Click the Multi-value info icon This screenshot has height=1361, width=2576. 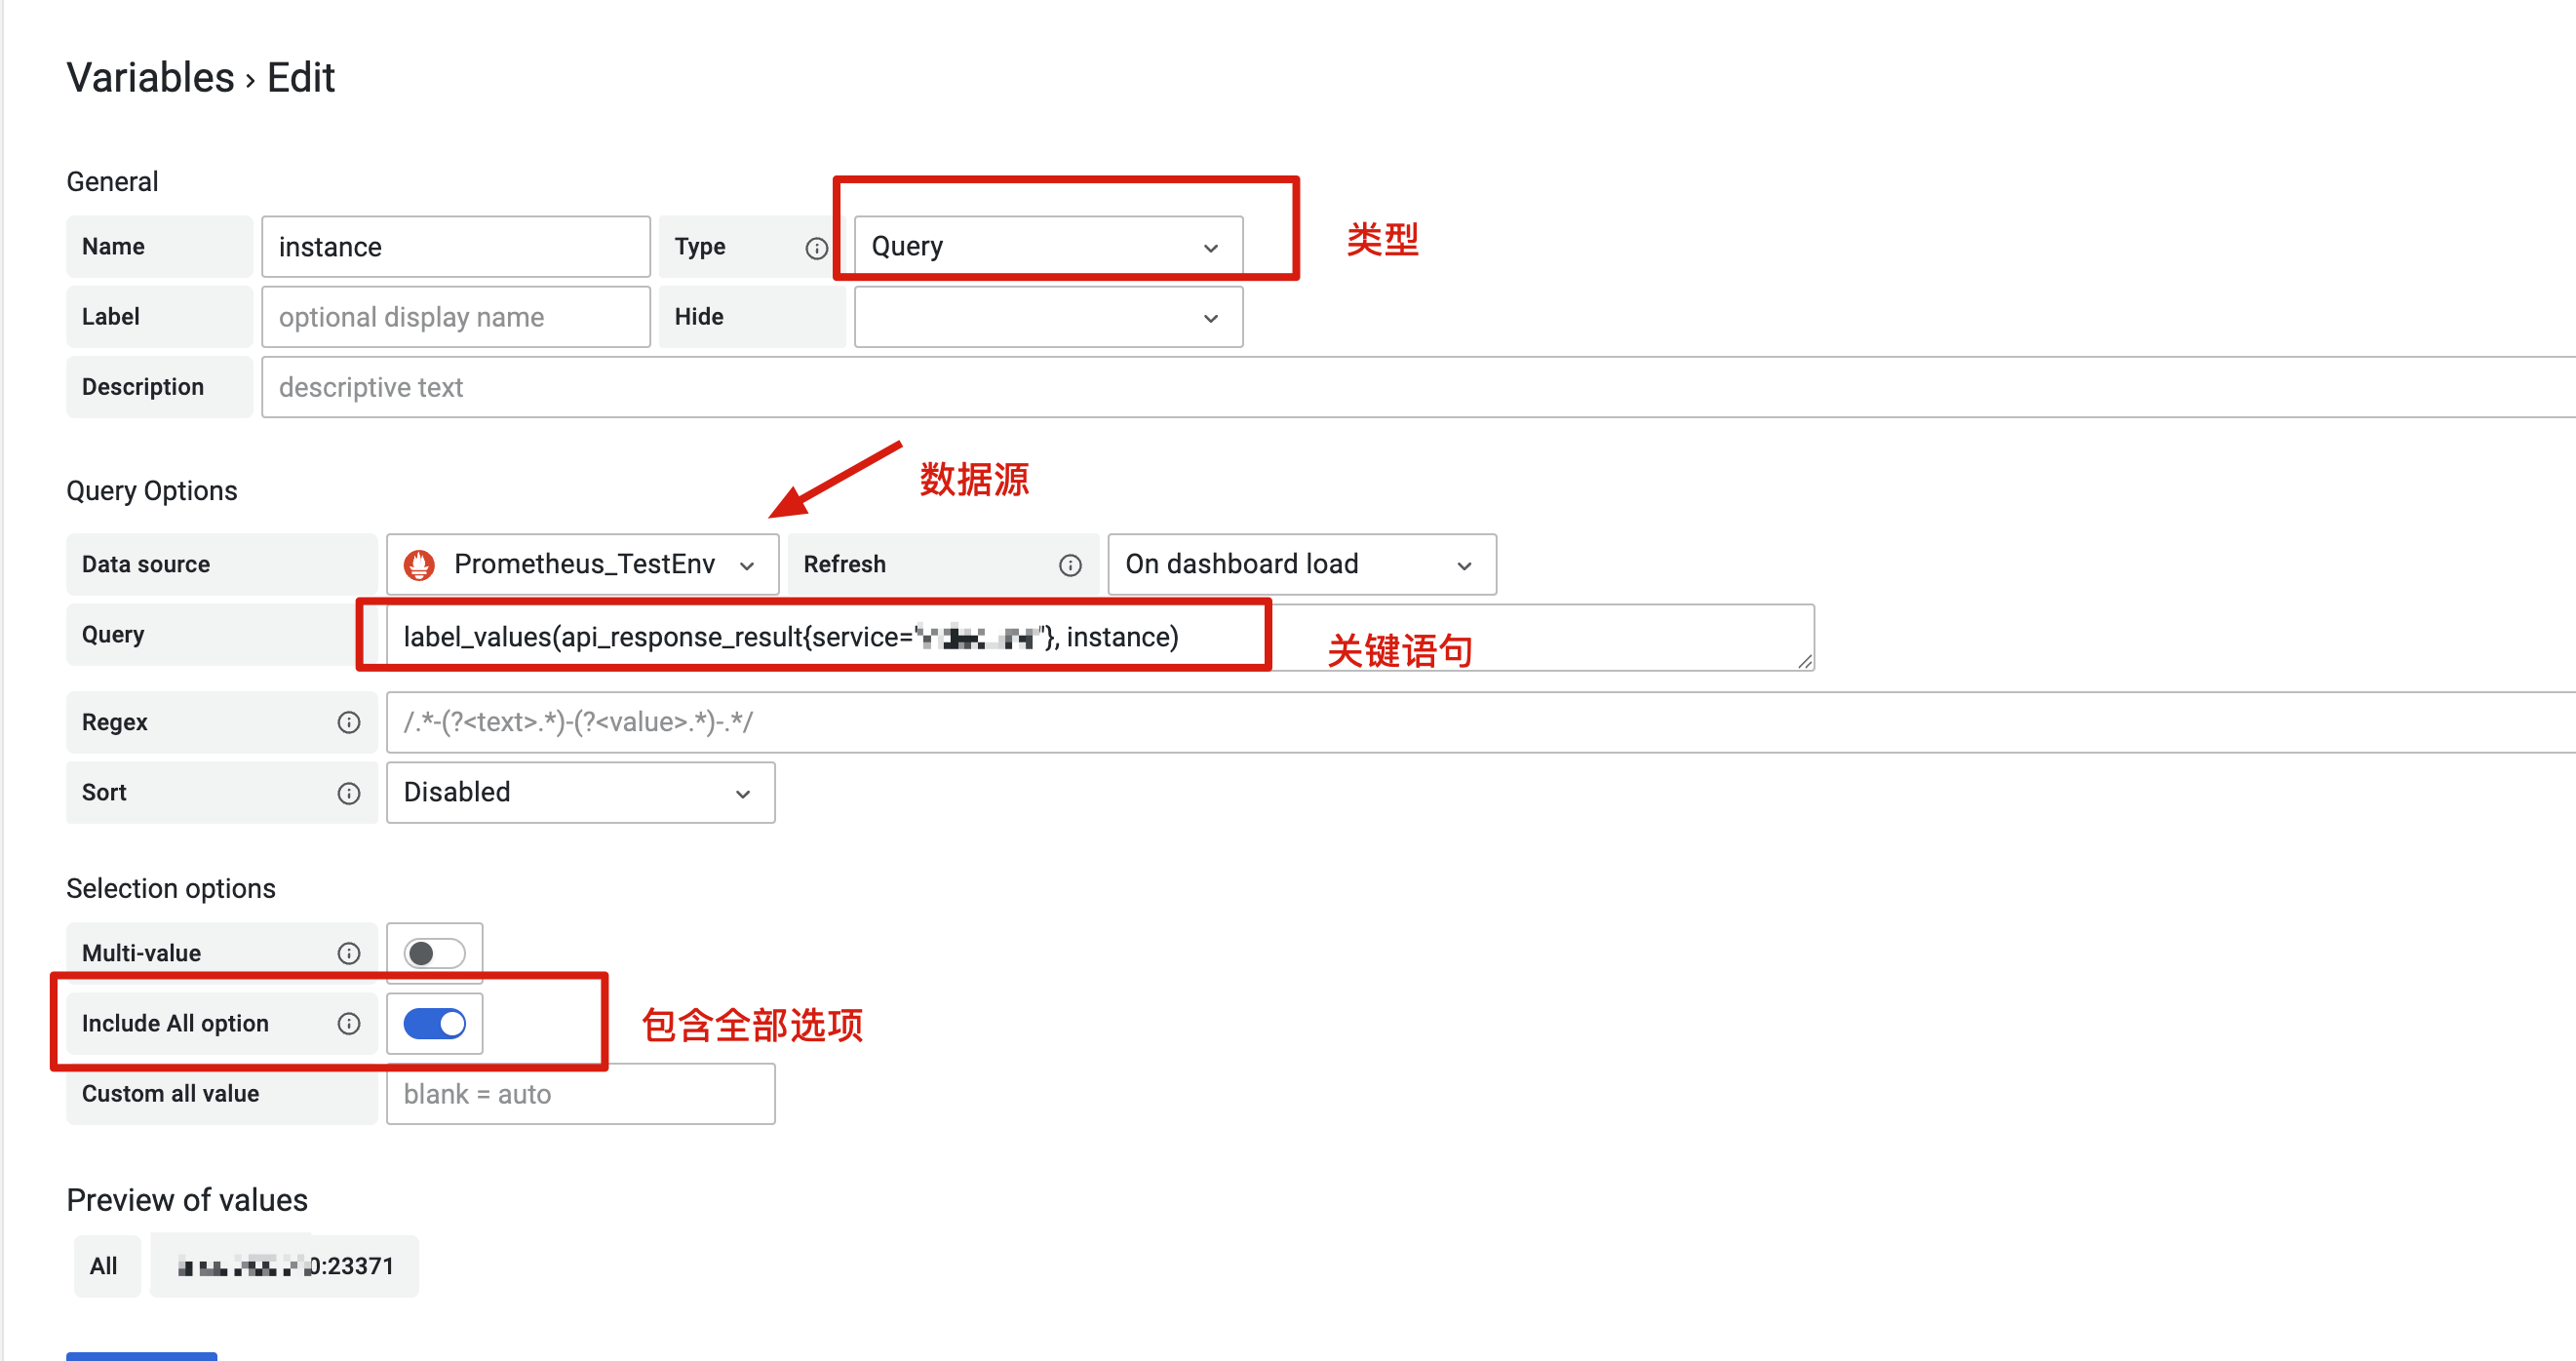[x=348, y=953]
